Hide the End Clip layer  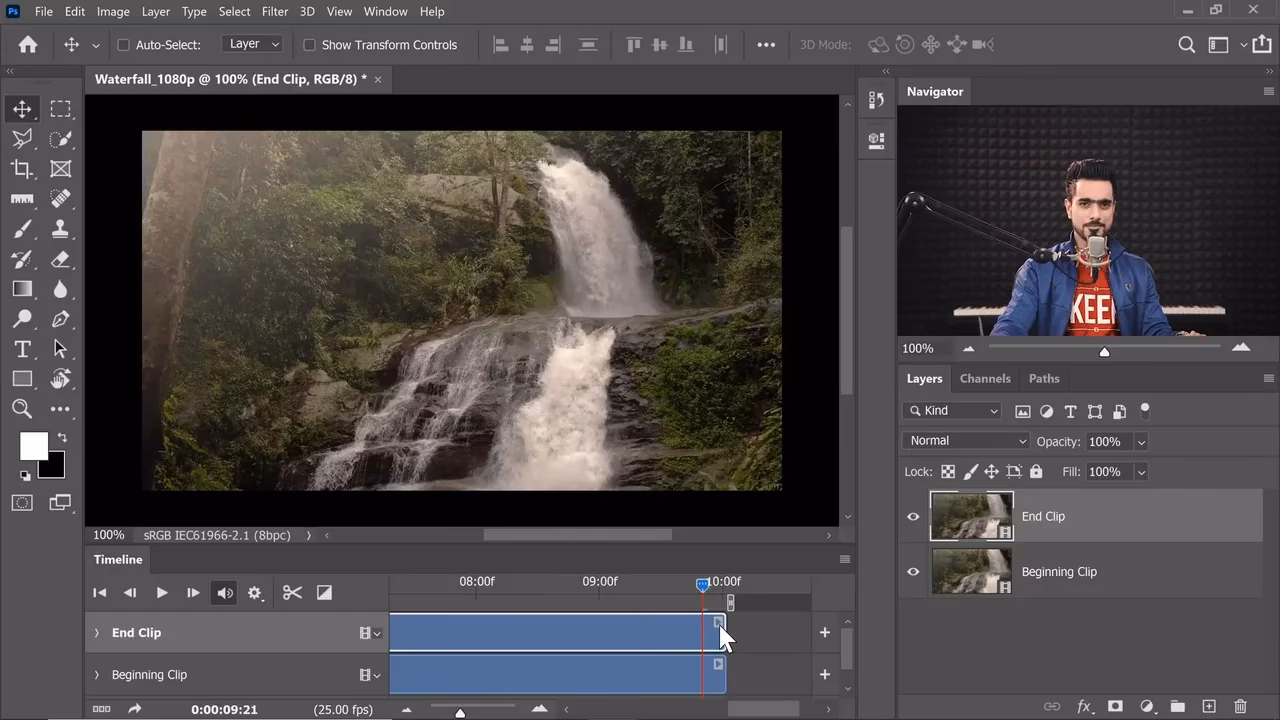pos(913,517)
